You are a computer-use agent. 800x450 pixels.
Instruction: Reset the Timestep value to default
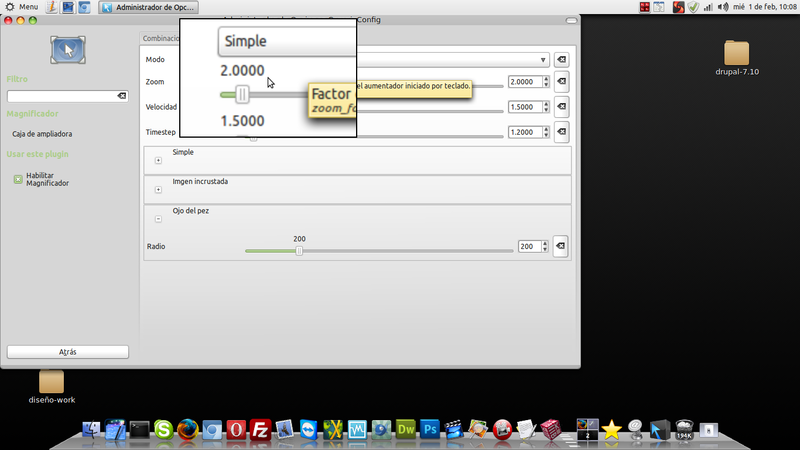561,131
